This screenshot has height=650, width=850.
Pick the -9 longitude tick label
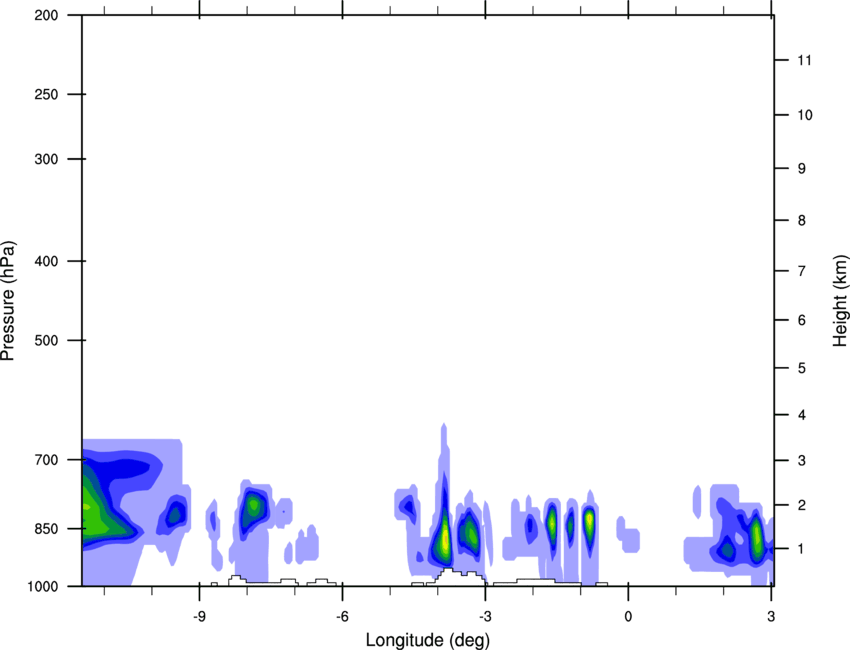[x=199, y=616]
